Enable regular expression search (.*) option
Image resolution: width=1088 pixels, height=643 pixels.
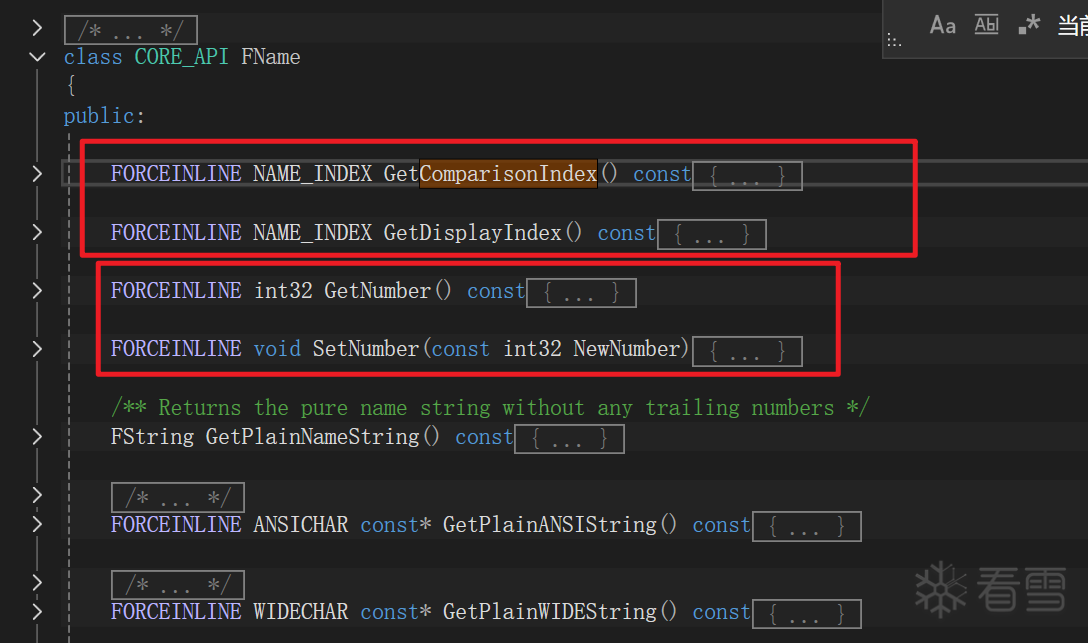click(1029, 25)
